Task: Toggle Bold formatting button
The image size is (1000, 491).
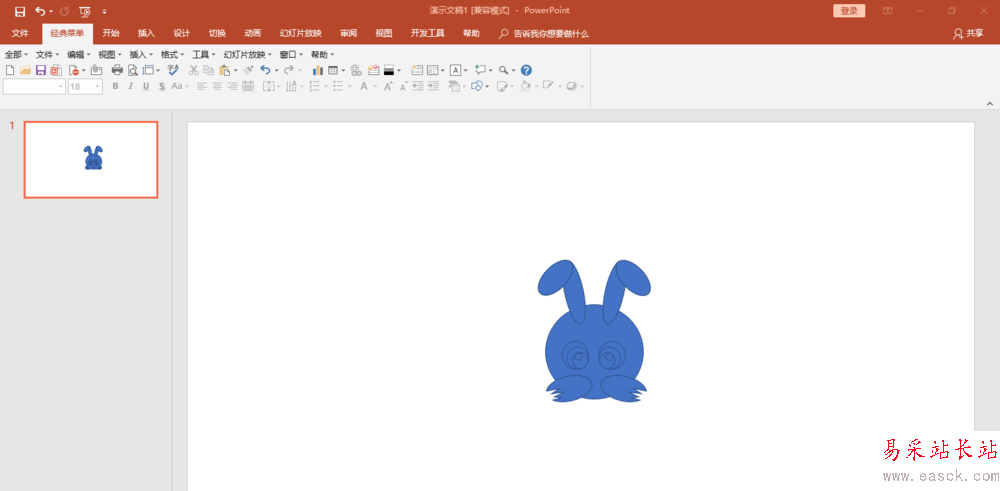Action: pyautogui.click(x=115, y=86)
